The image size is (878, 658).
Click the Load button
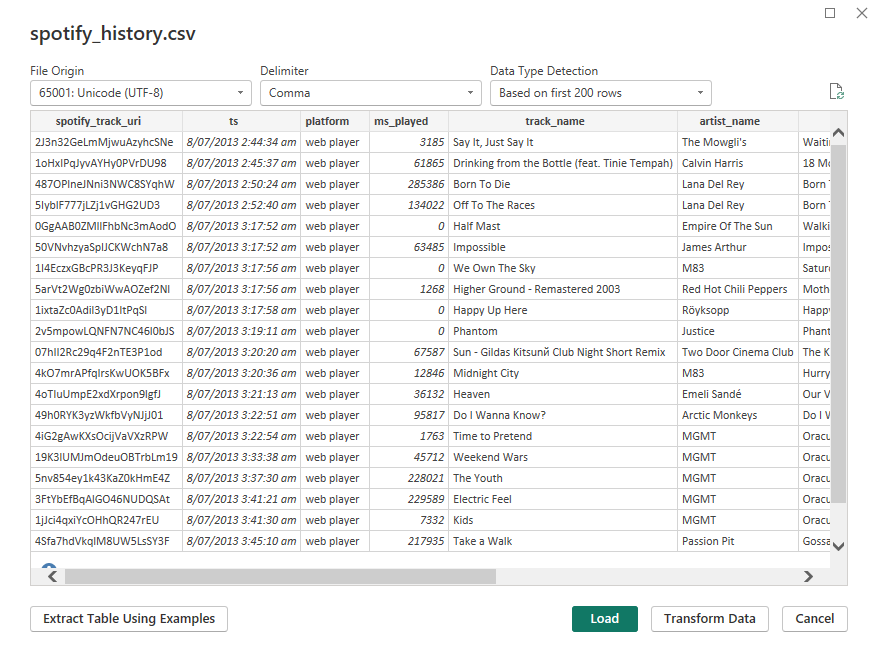tap(605, 619)
